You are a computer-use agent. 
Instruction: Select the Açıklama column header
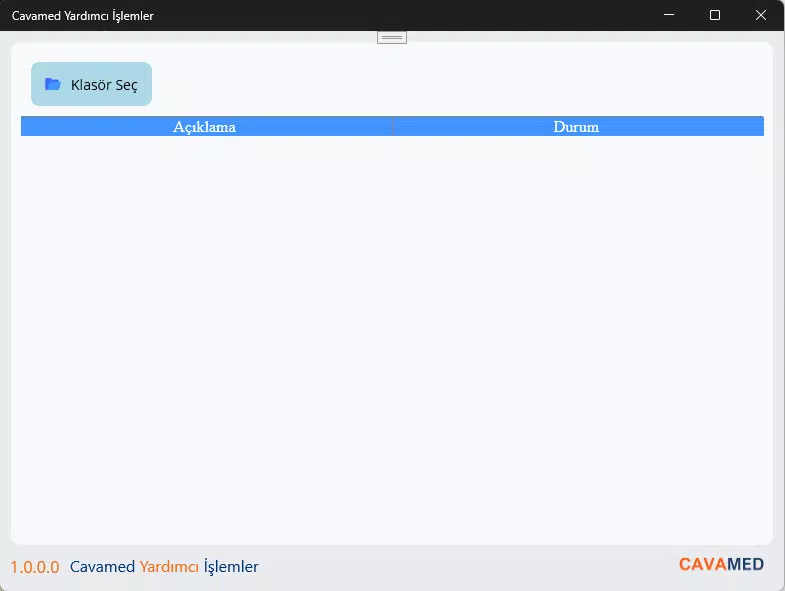point(207,126)
